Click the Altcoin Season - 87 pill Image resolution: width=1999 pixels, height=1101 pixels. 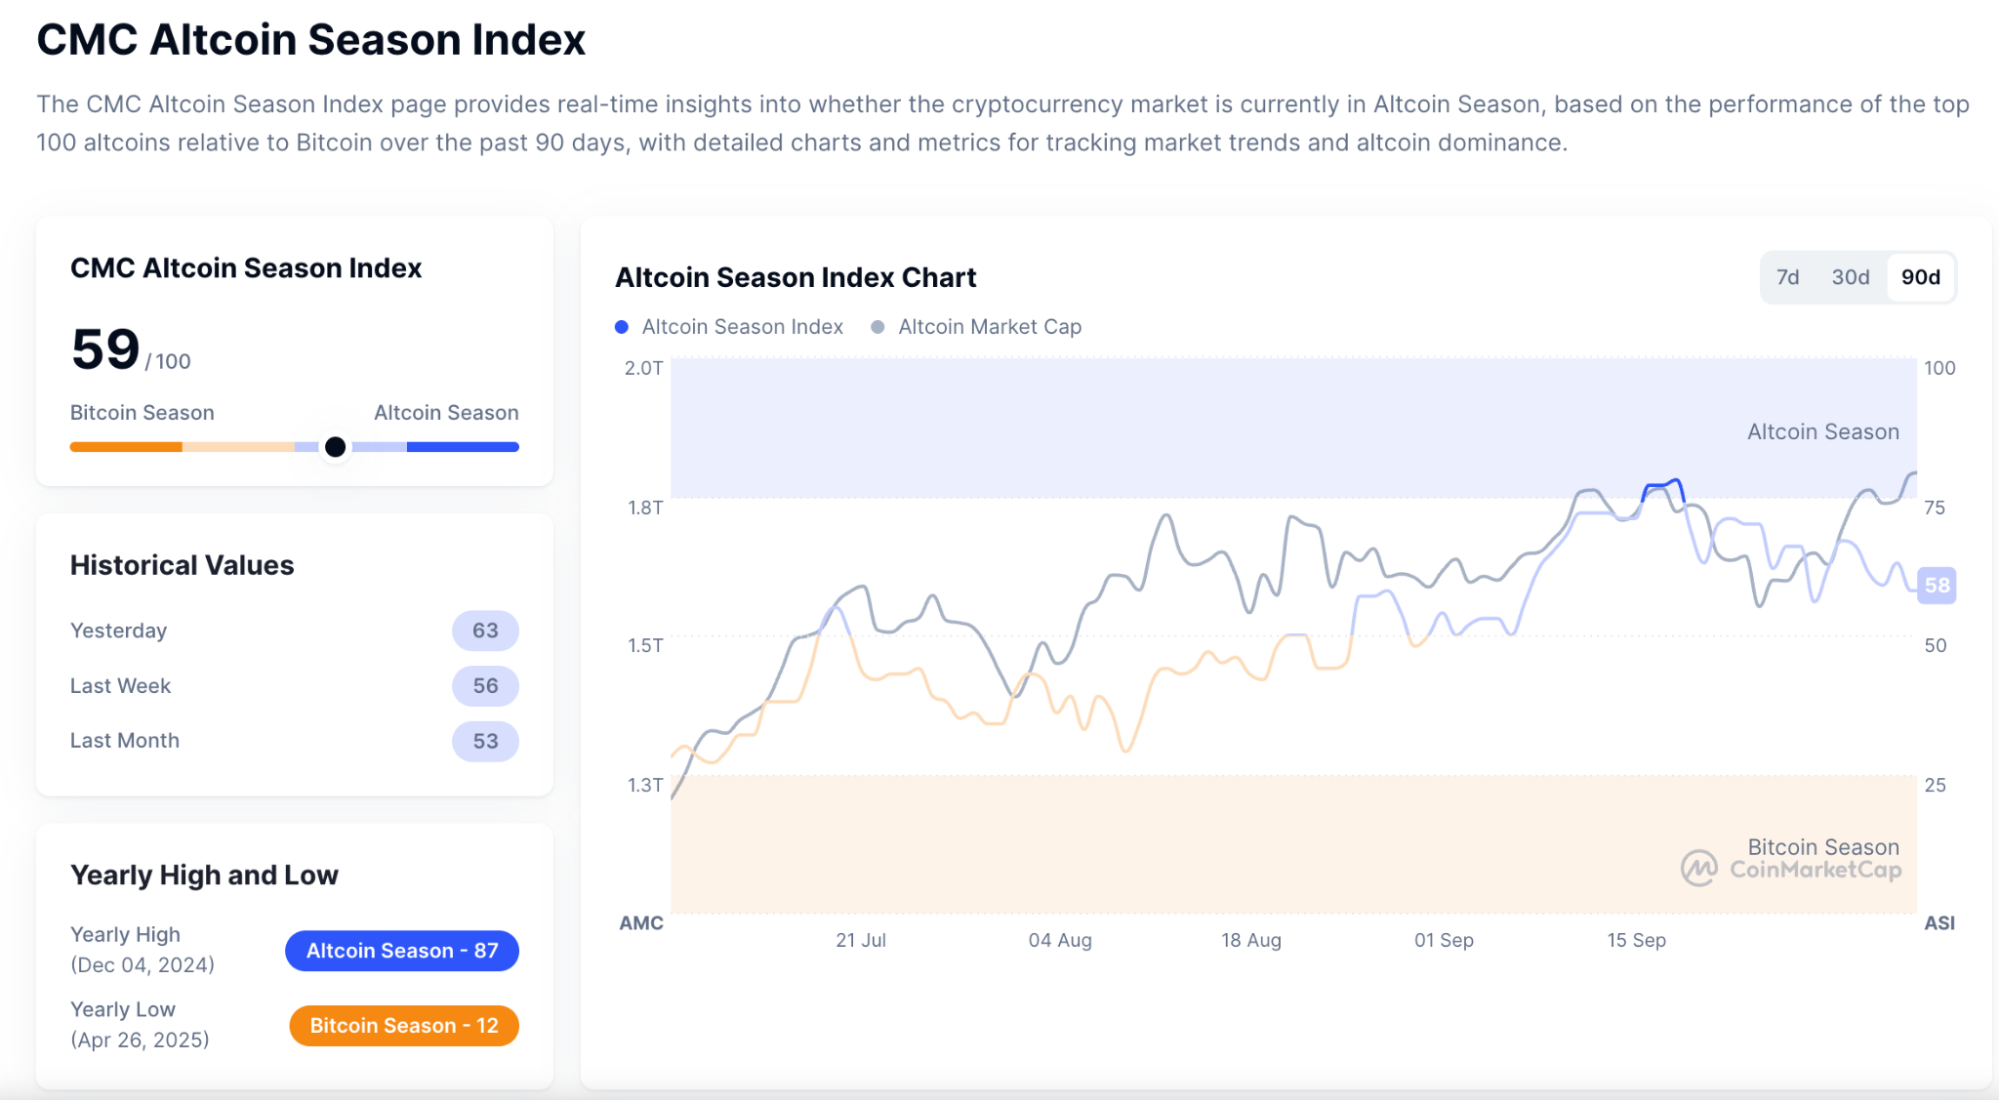pyautogui.click(x=402, y=950)
